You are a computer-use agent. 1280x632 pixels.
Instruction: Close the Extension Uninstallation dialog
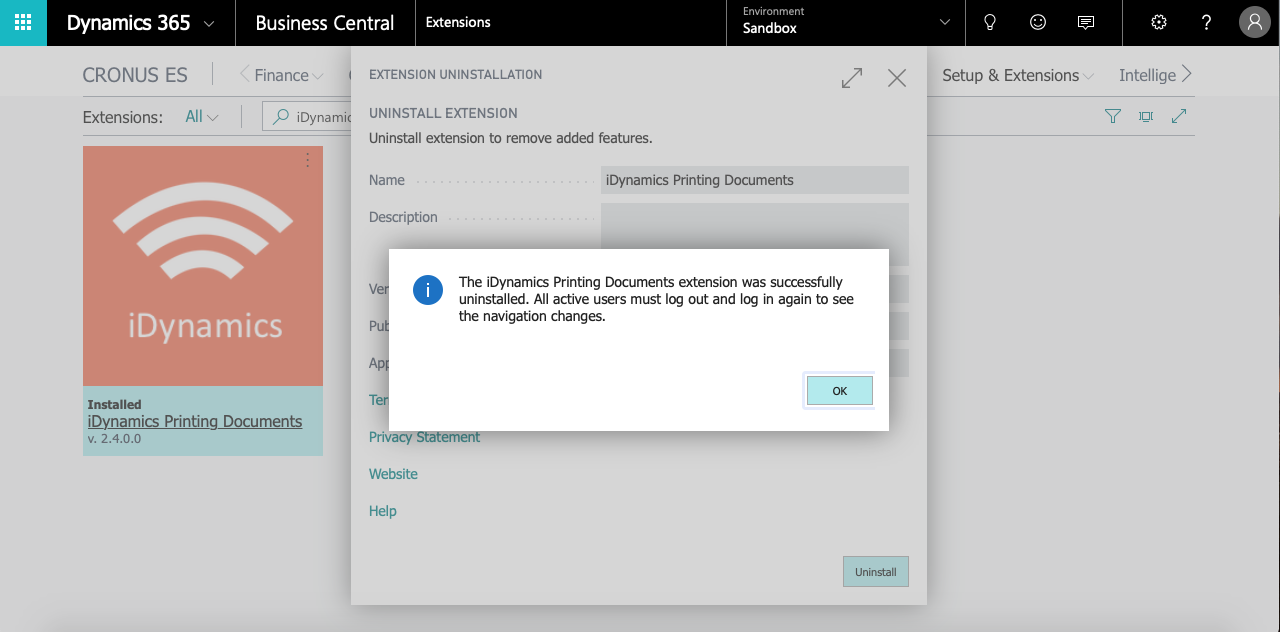(x=897, y=78)
